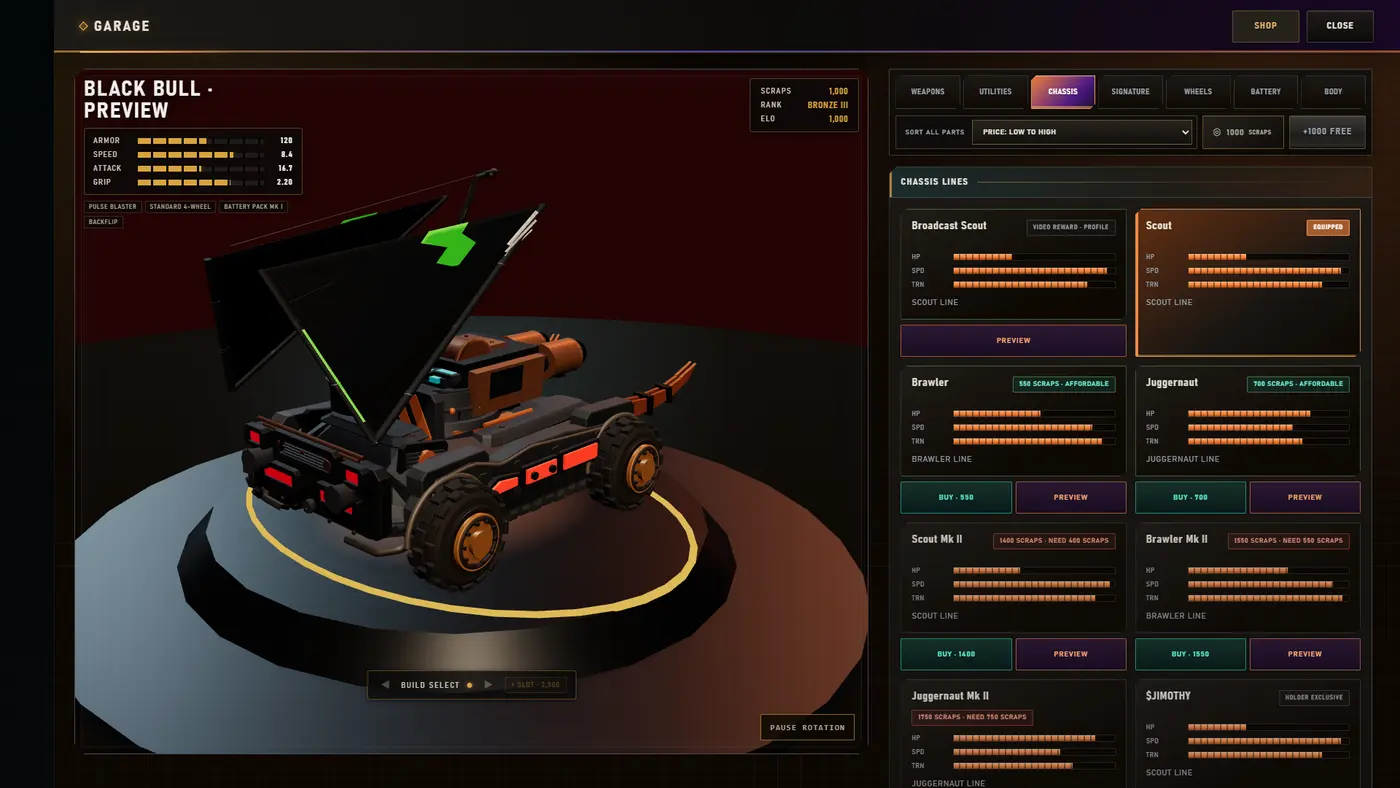Select the next build arrow in Build Select
1400x788 pixels.
pos(488,685)
